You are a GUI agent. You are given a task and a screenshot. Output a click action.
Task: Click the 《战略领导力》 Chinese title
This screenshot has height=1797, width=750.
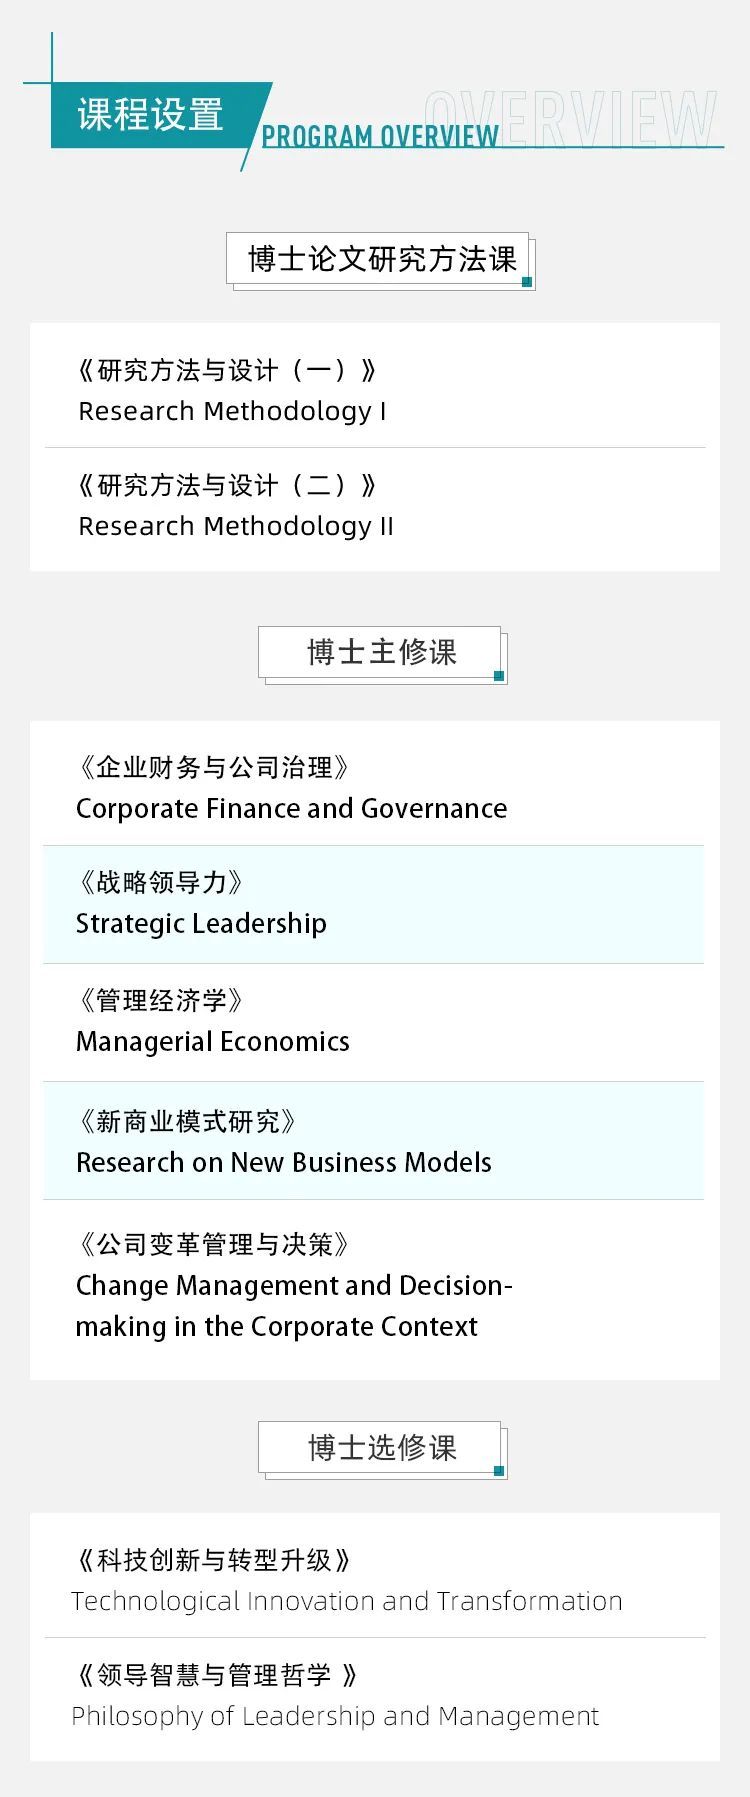(160, 882)
